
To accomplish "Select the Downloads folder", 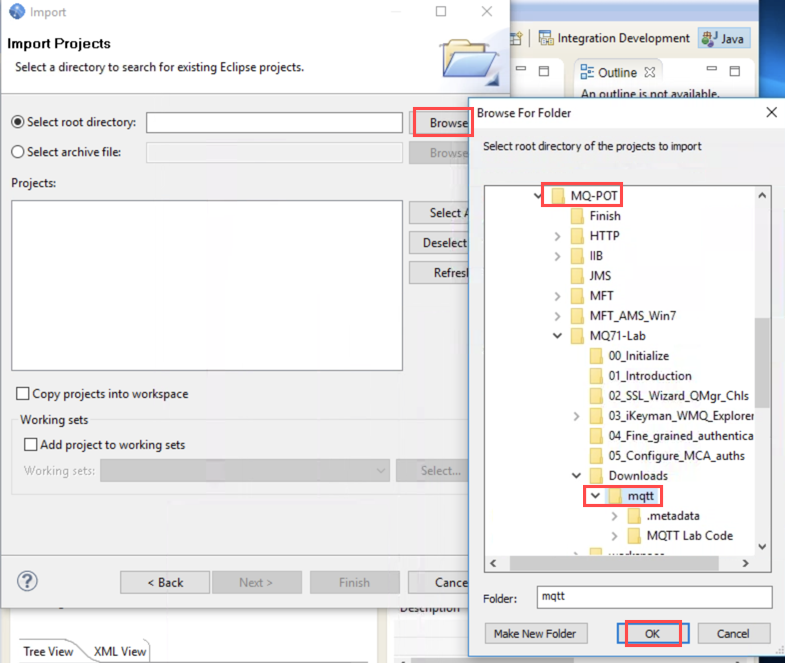I will click(x=638, y=476).
